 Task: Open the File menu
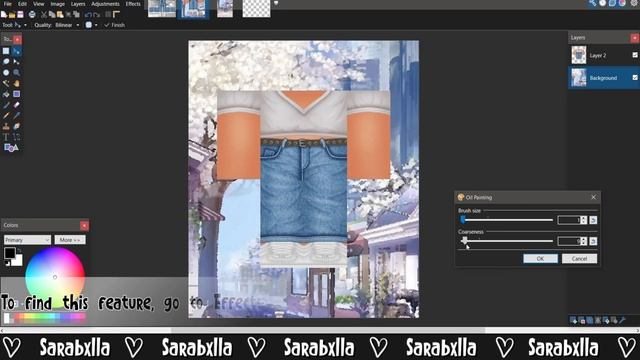[8, 4]
